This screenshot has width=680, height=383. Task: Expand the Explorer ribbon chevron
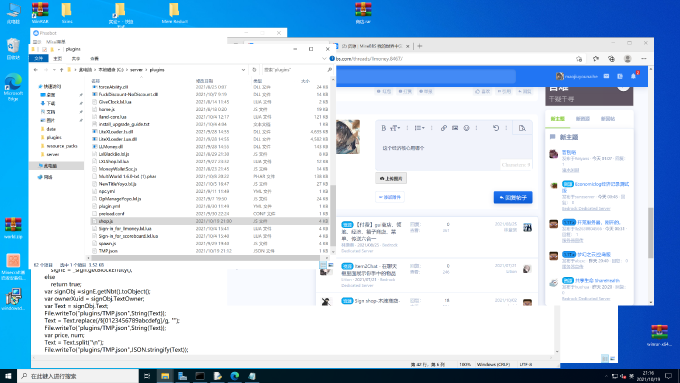pos(324,58)
